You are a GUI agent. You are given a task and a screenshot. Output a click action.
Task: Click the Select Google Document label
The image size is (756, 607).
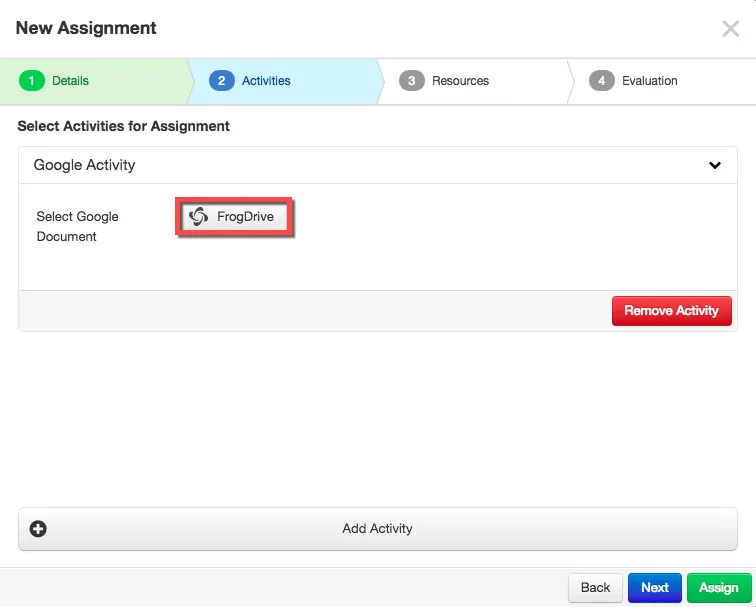tap(77, 226)
